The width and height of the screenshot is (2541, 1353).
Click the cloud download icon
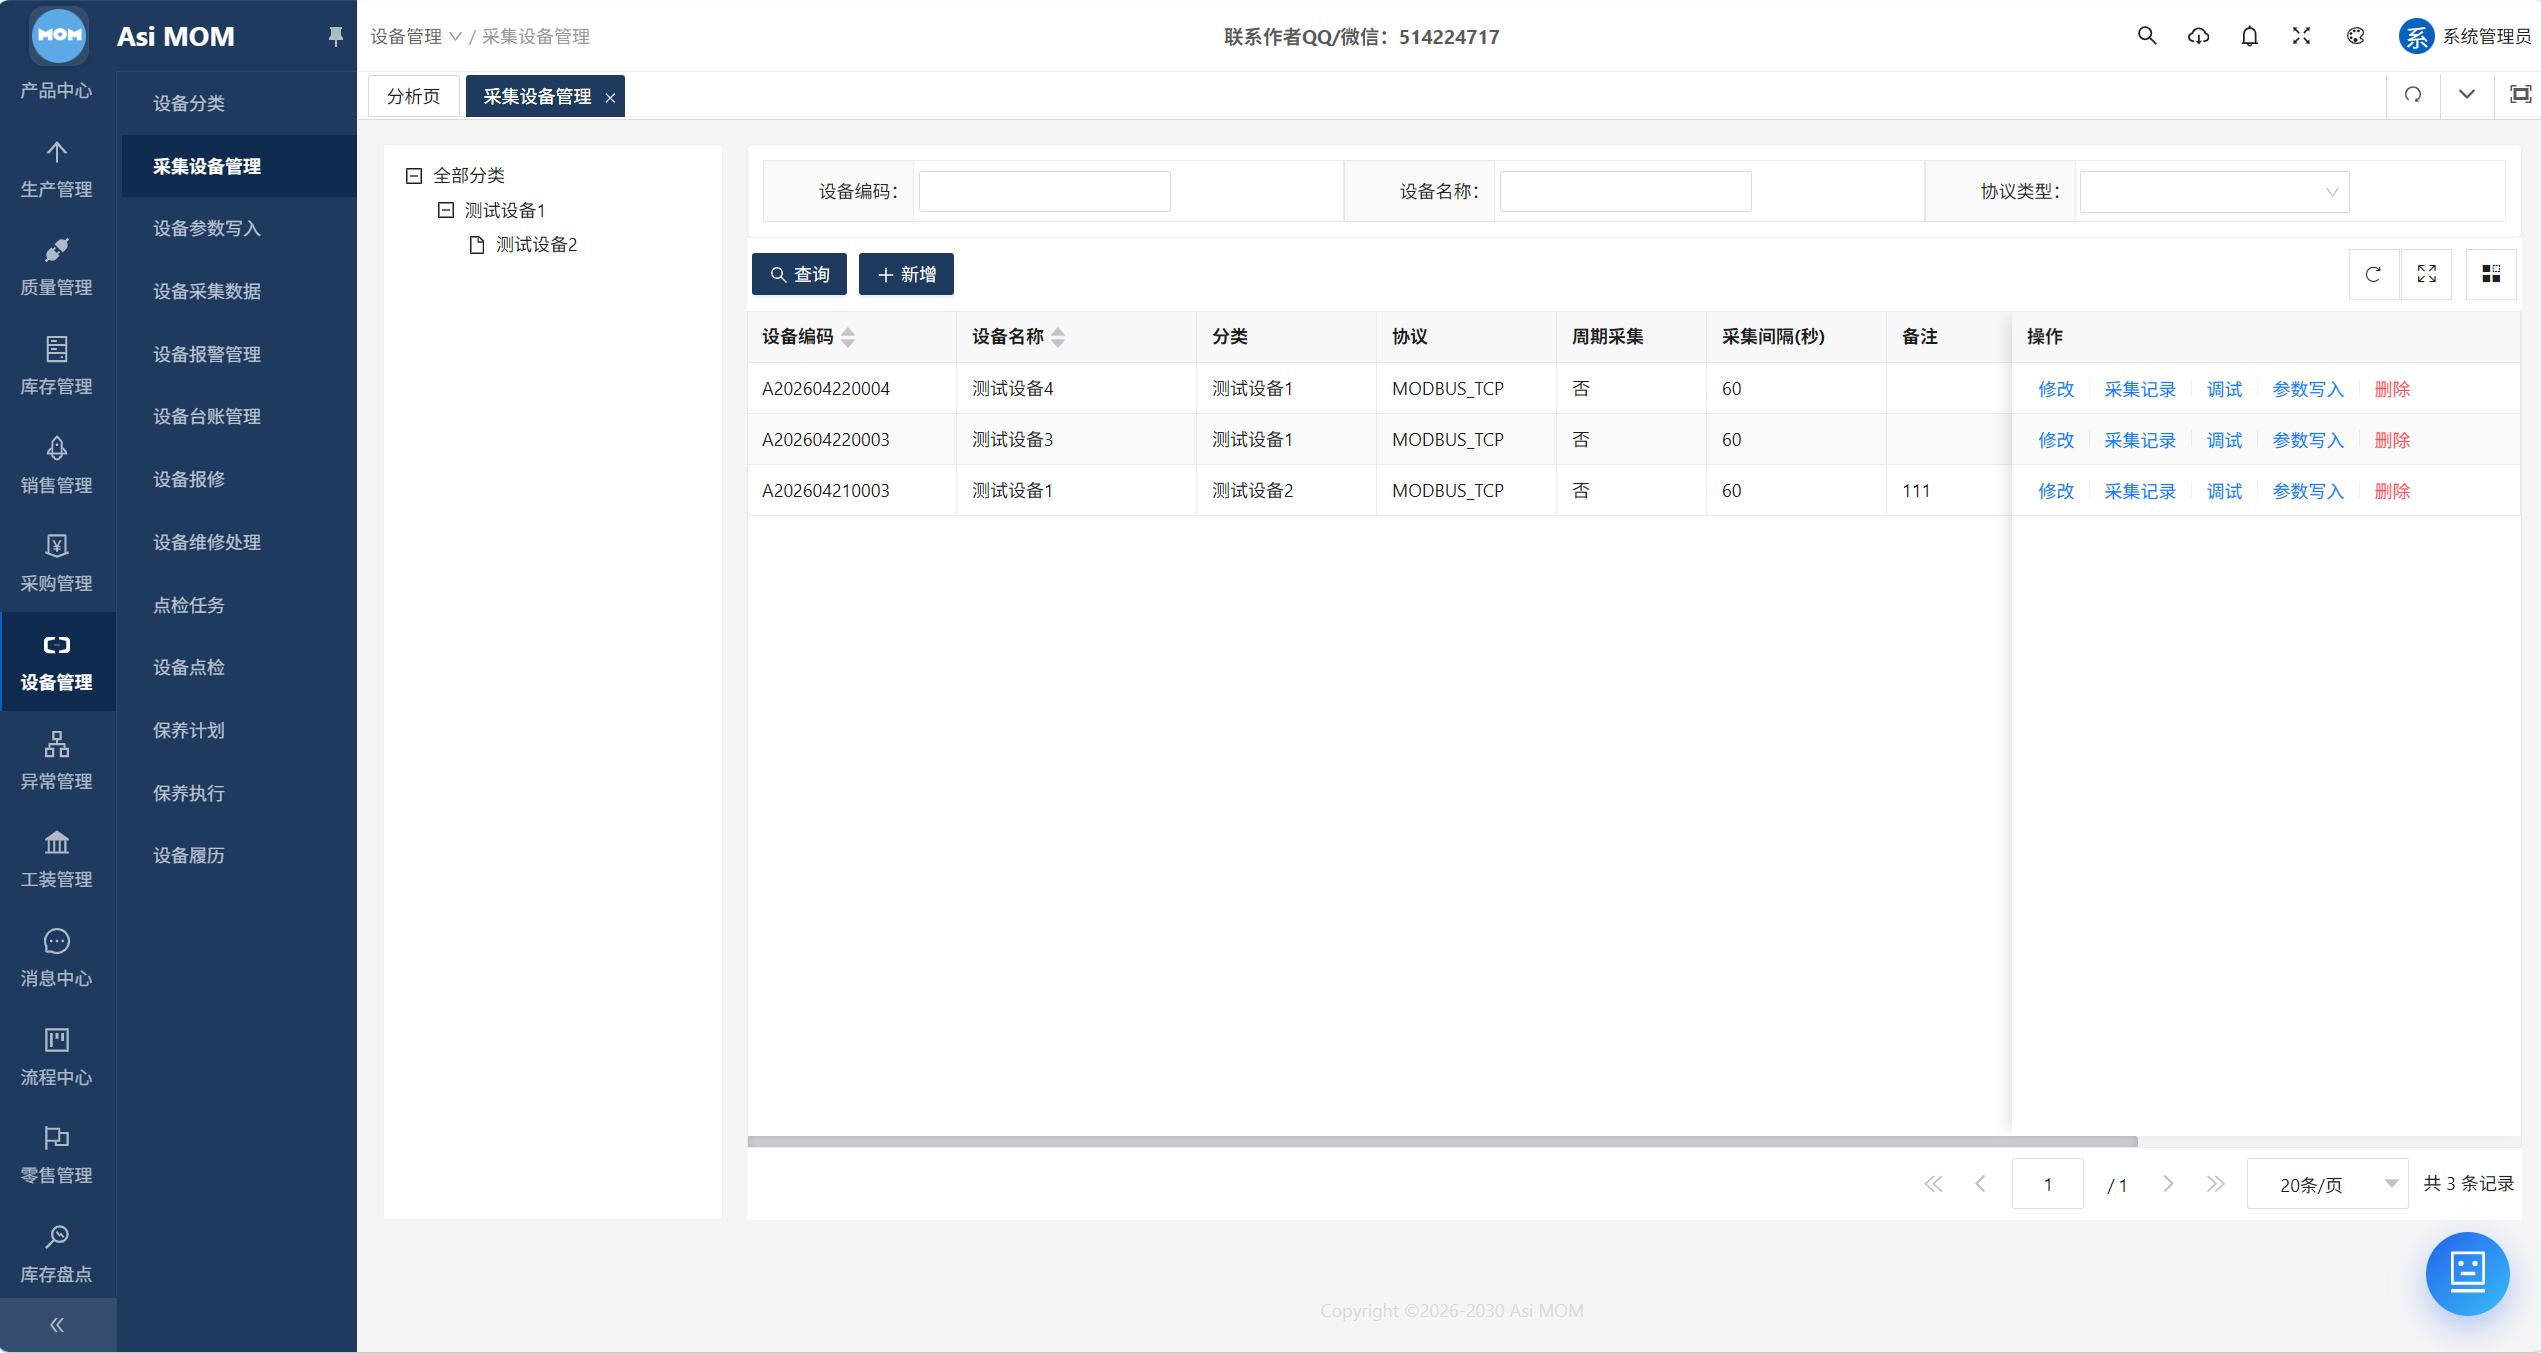[x=2198, y=36]
